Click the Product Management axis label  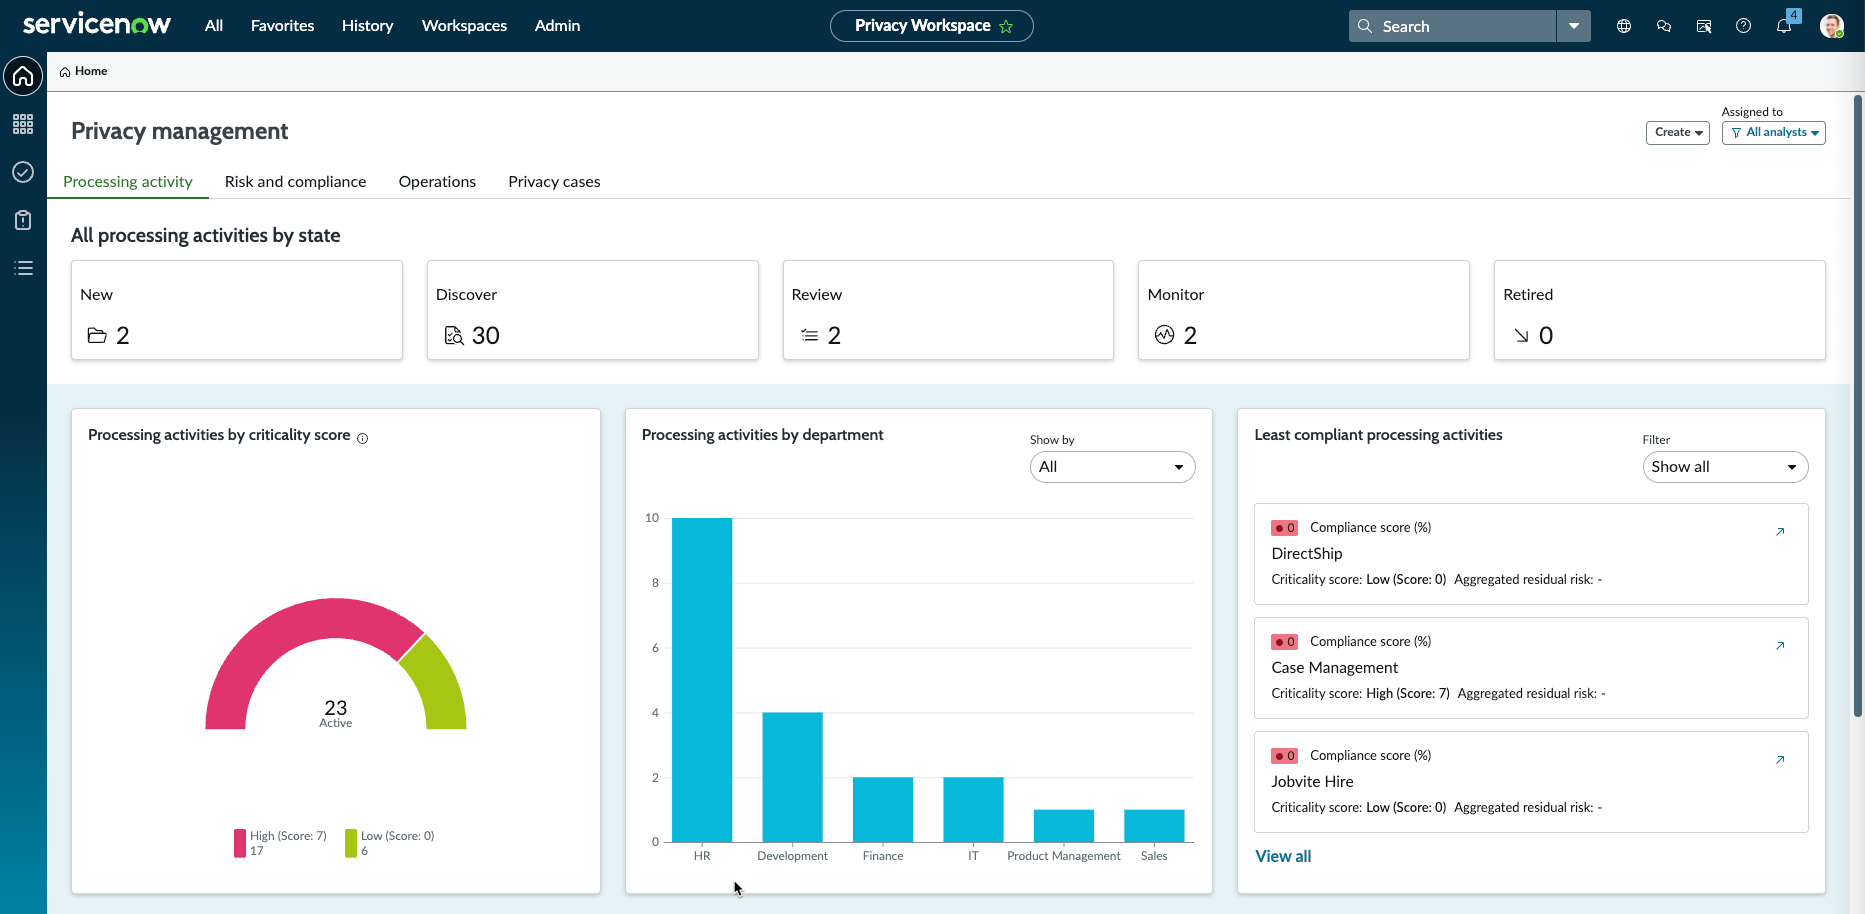(x=1064, y=856)
